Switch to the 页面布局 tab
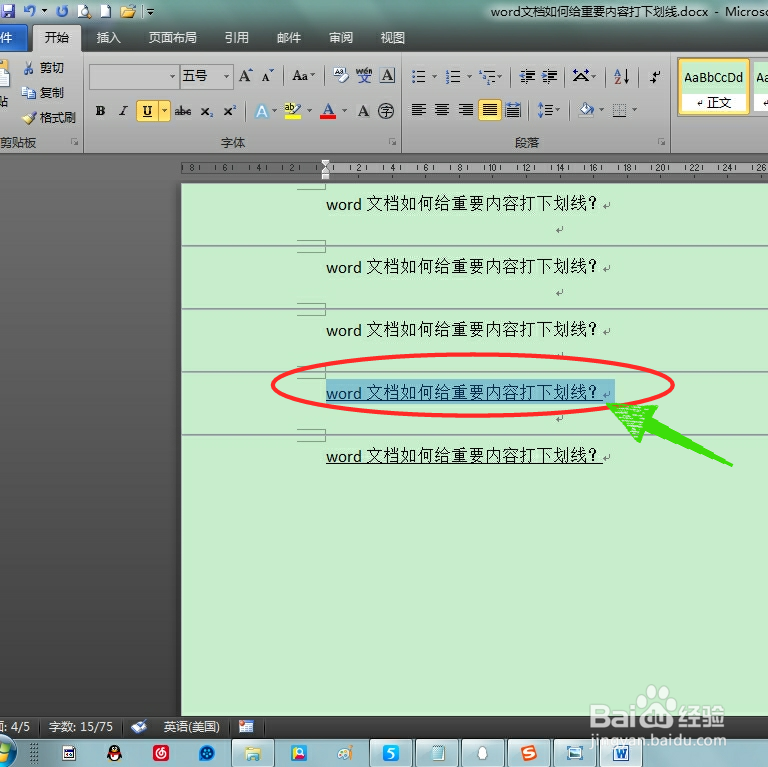Screen dimensions: 768x767 (172, 38)
